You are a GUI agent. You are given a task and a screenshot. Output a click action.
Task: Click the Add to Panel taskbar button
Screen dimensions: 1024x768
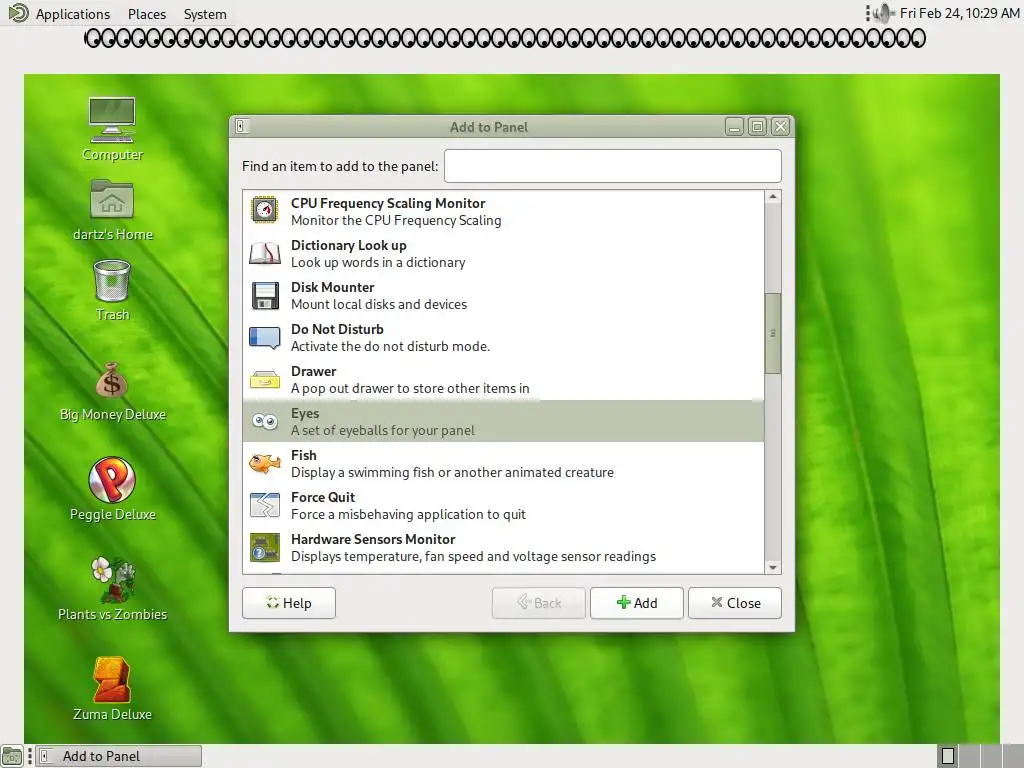(x=118, y=756)
